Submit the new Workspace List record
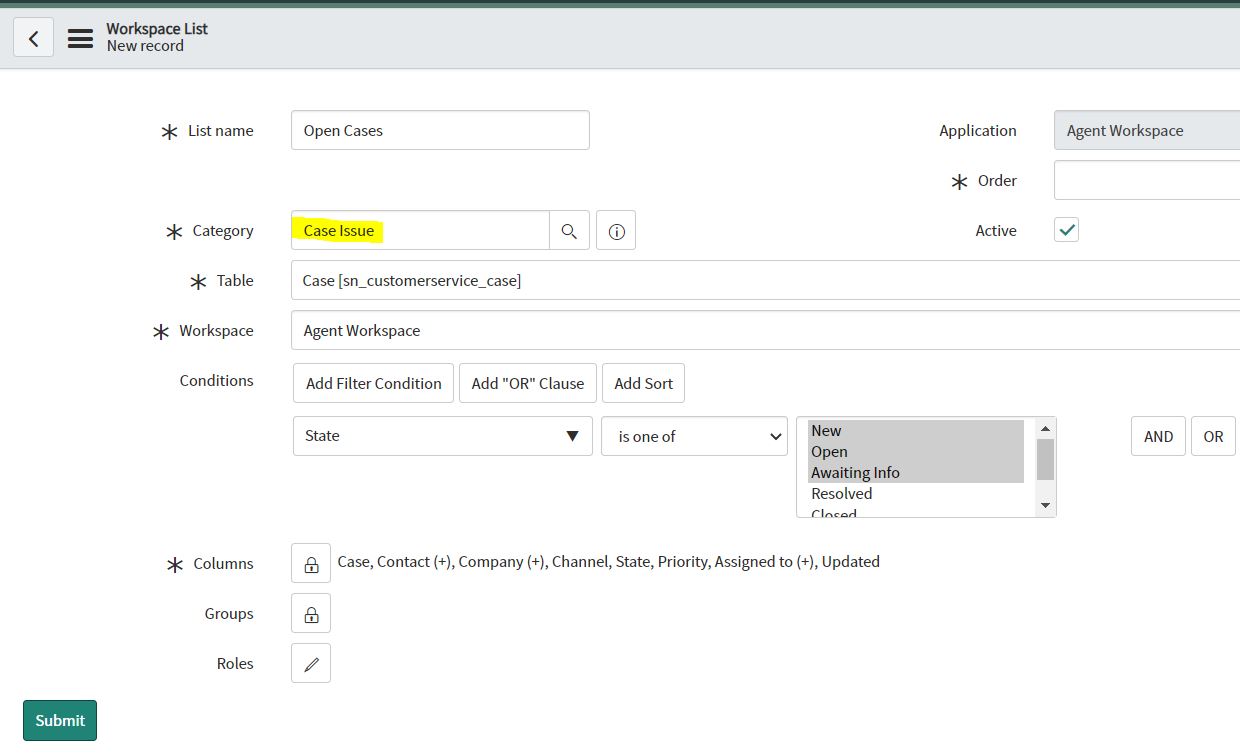This screenshot has width=1240, height=756. [60, 720]
